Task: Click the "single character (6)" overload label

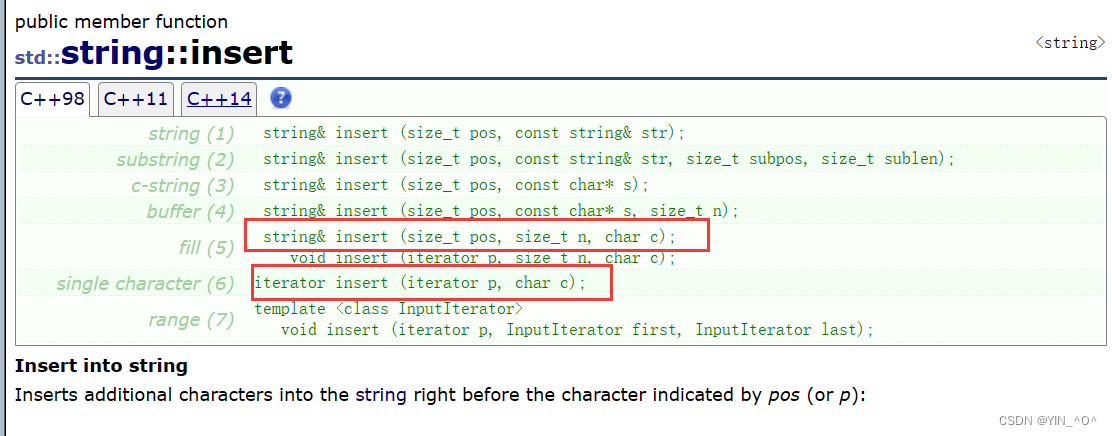Action: pyautogui.click(x=145, y=284)
